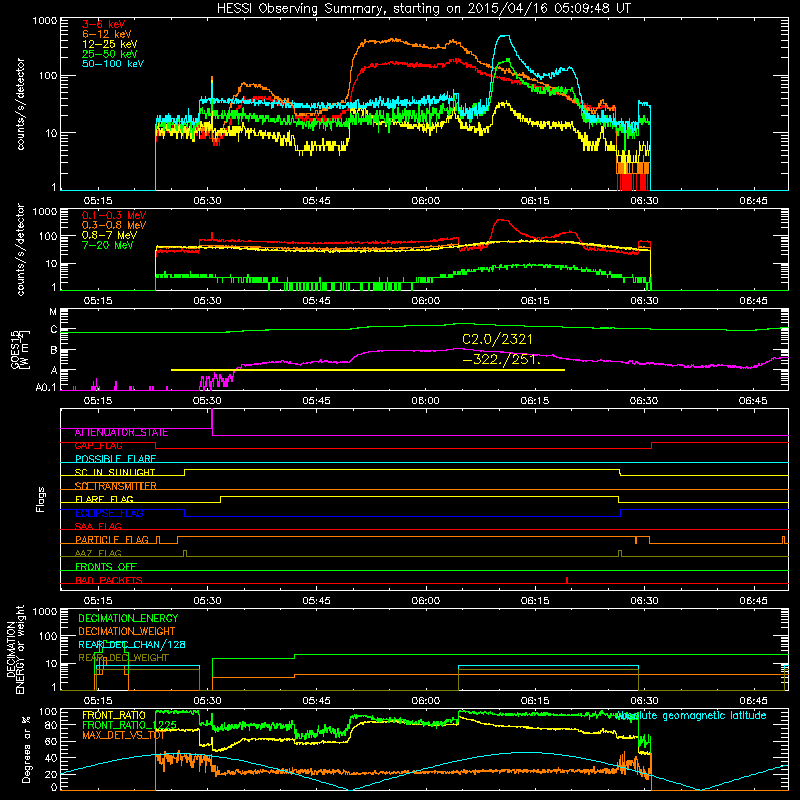The image size is (800, 800).
Task: Click the FRONT_RATIO legend label
Action: point(114,716)
